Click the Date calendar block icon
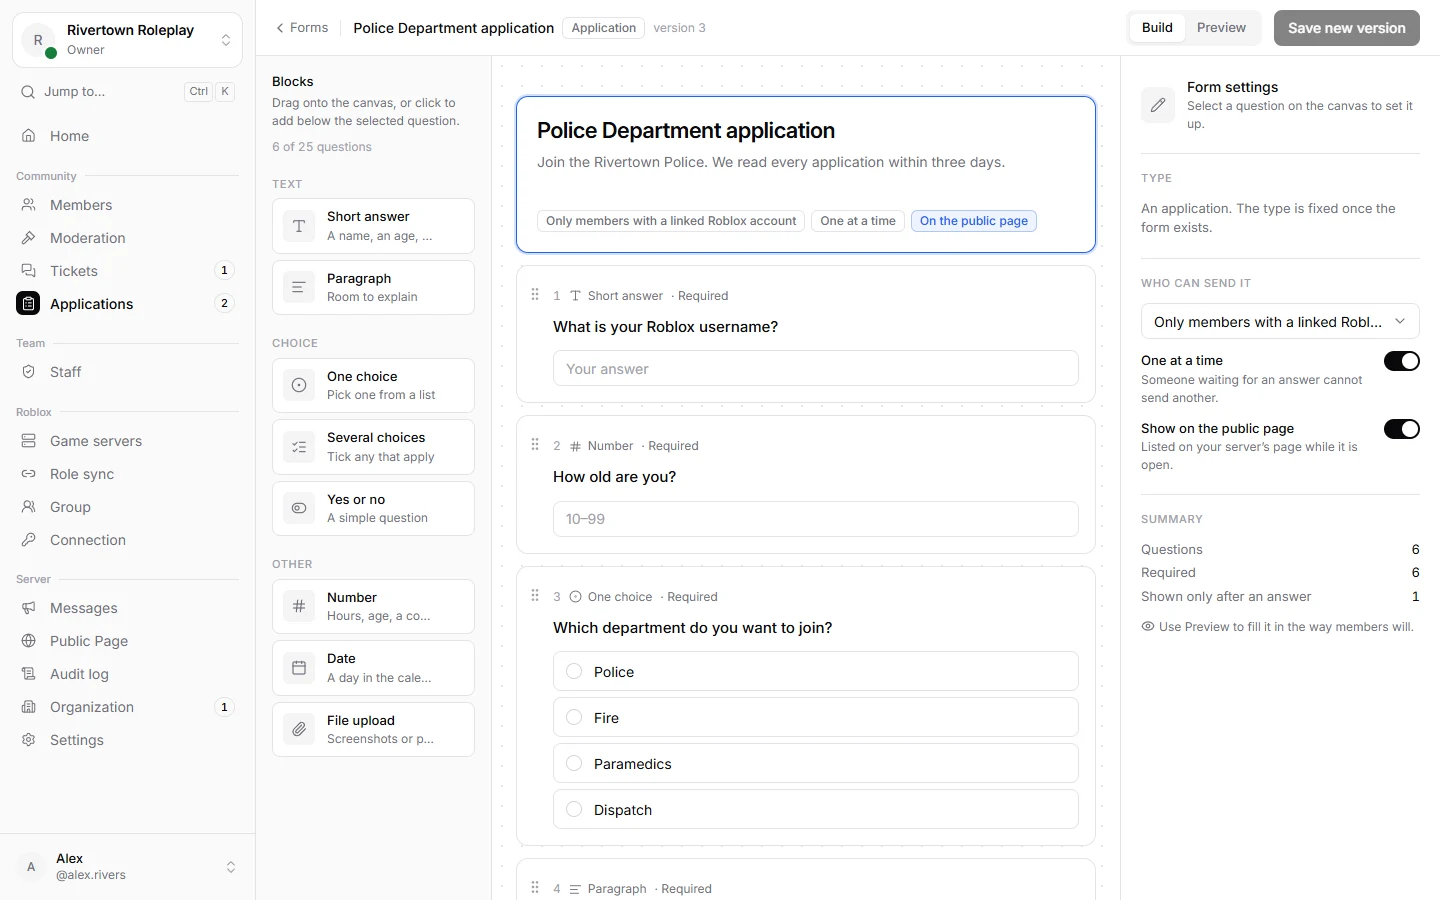This screenshot has height=900, width=1440. pyautogui.click(x=299, y=668)
